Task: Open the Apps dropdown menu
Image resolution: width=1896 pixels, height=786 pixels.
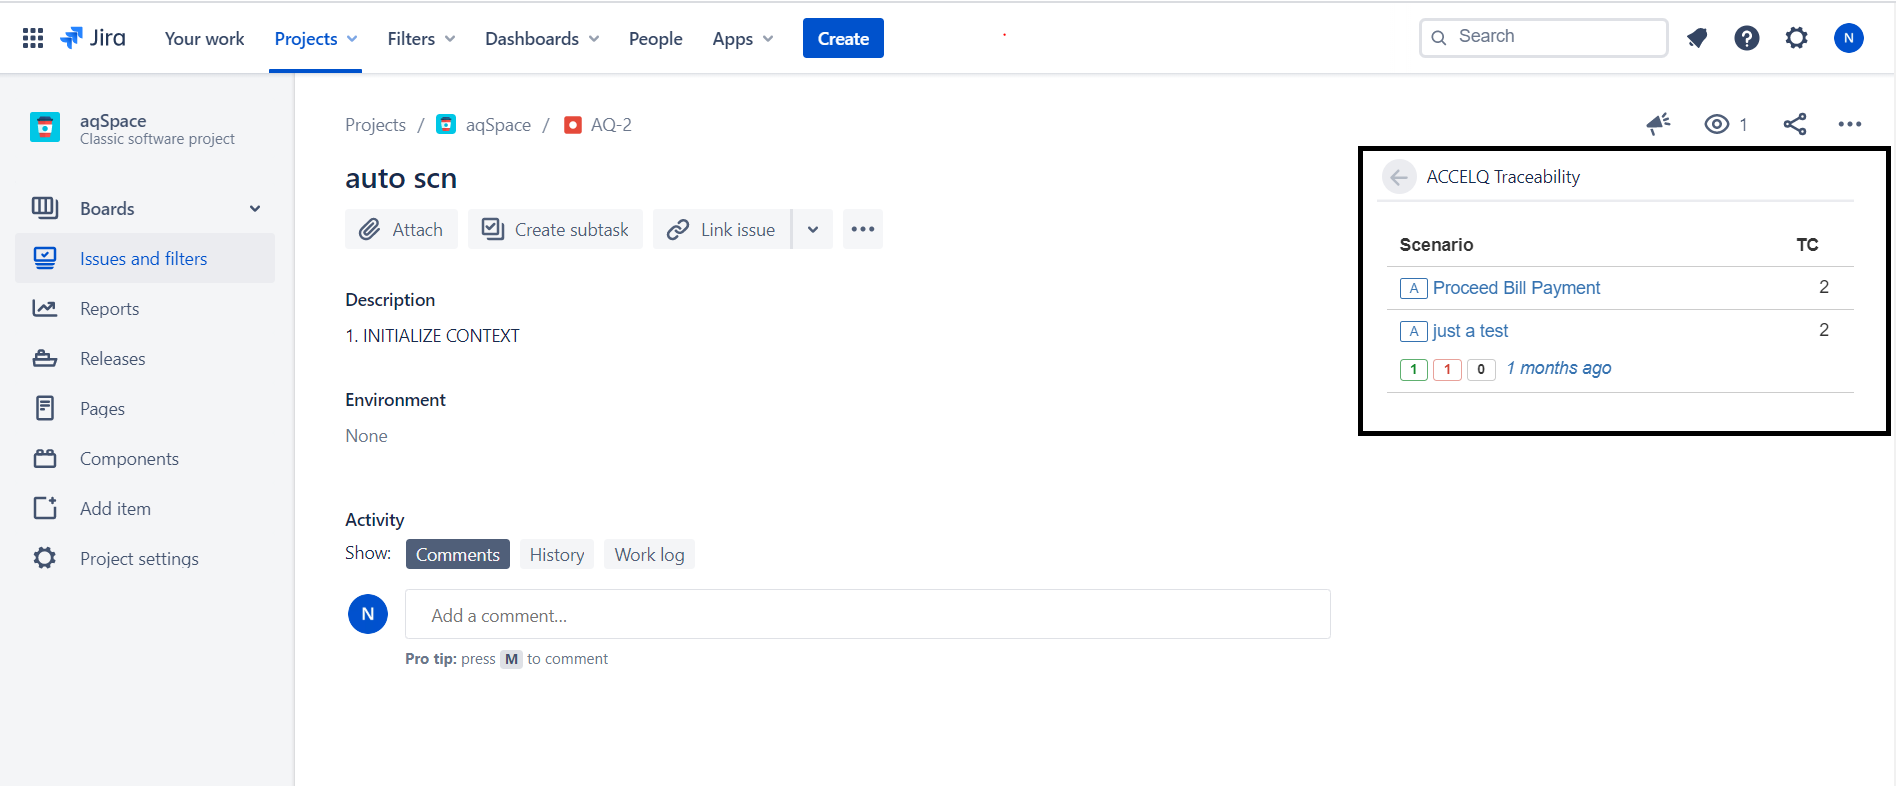Action: point(743,38)
